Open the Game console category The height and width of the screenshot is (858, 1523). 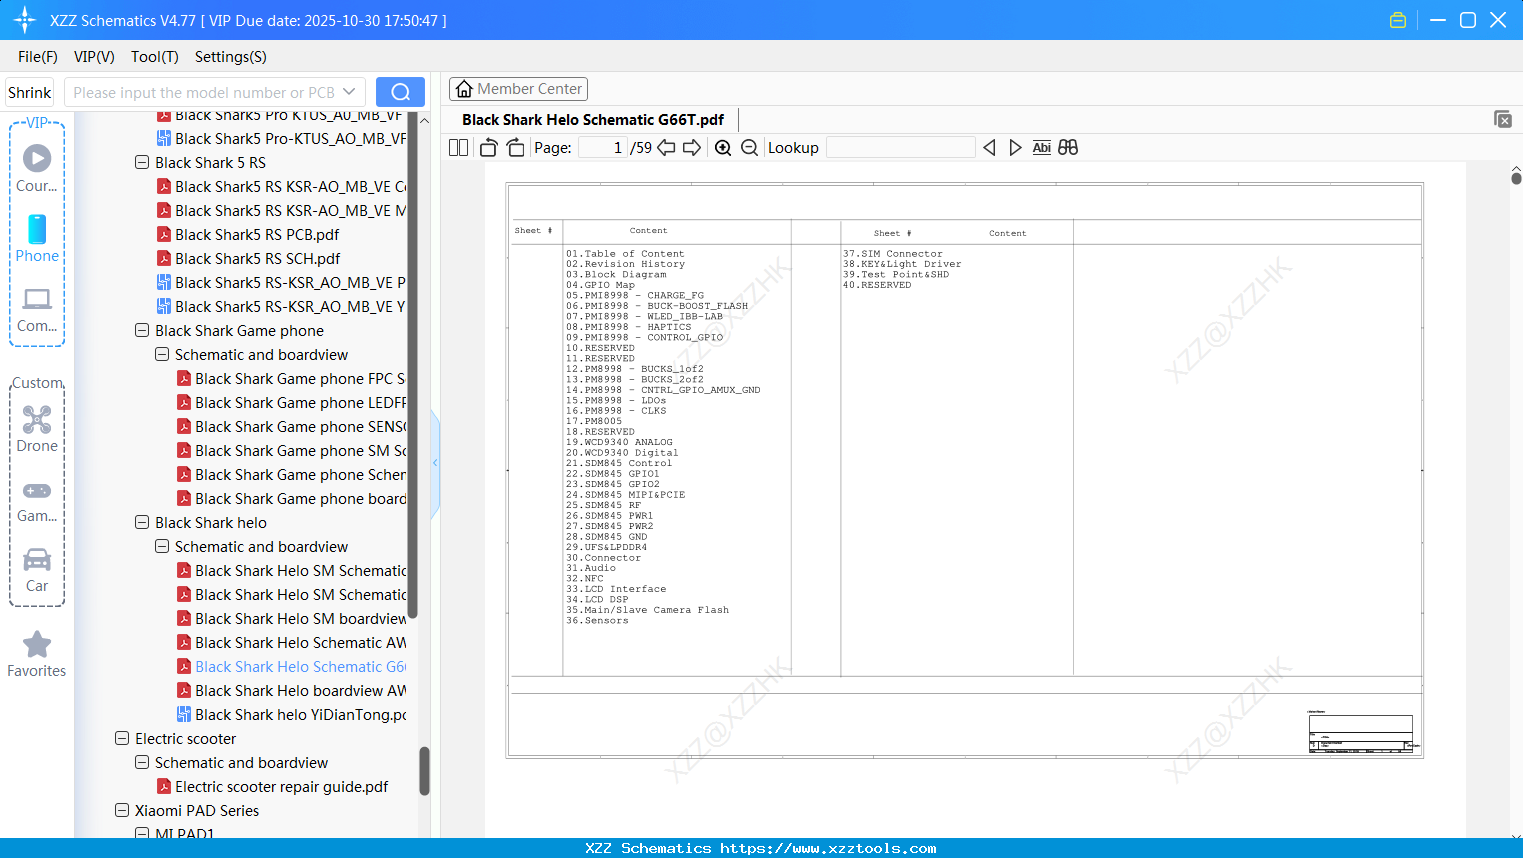click(x=37, y=500)
